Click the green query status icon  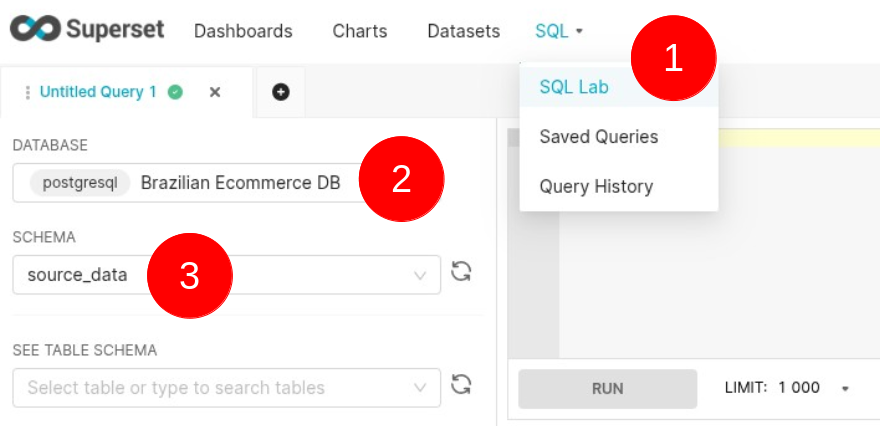point(176,92)
